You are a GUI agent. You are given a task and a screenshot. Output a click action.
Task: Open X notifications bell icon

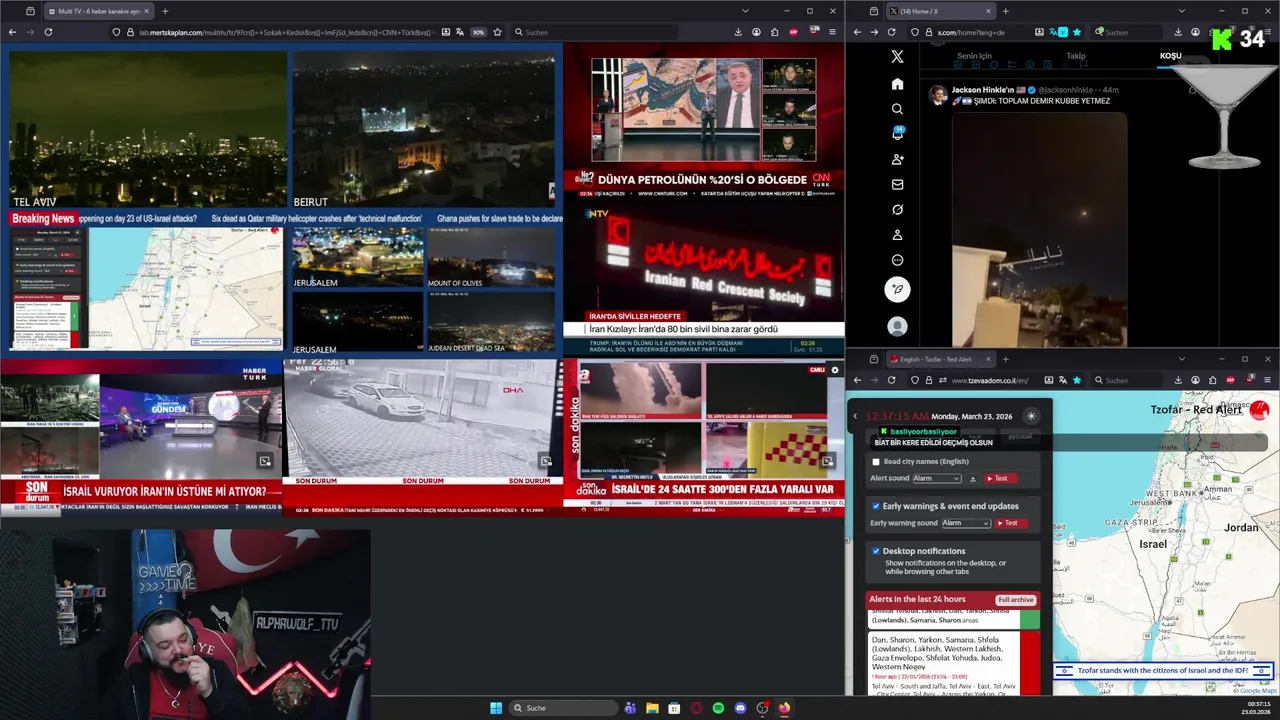point(897,134)
